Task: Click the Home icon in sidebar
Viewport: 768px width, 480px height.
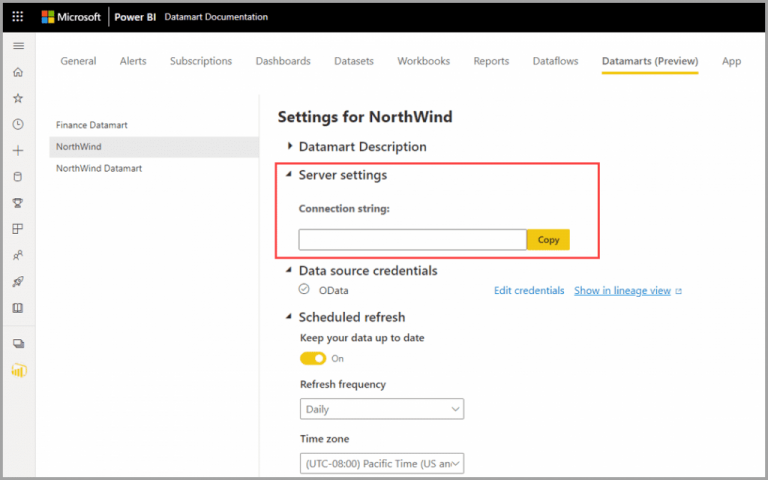Action: click(x=18, y=72)
